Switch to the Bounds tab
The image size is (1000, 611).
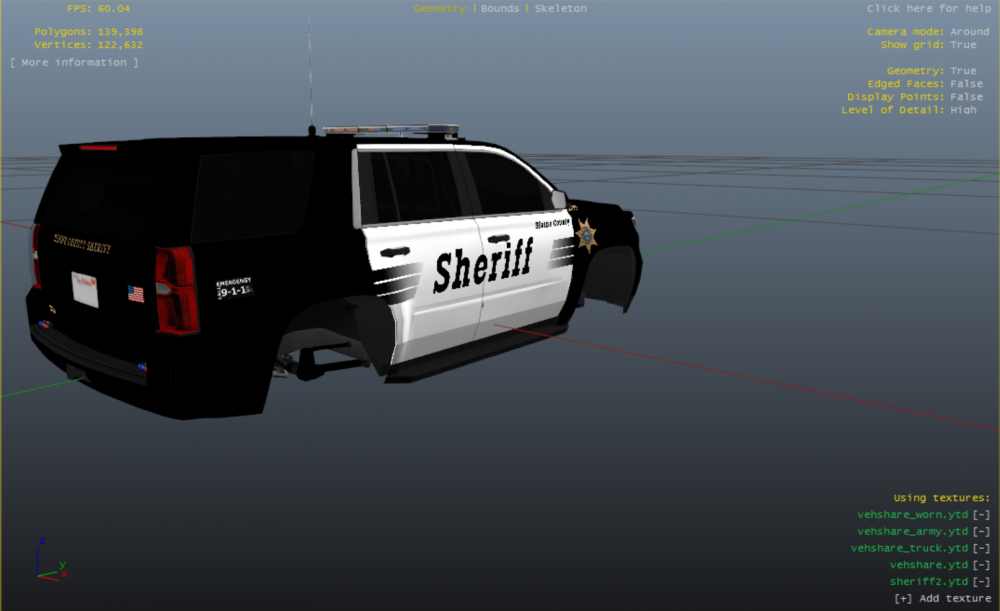click(x=499, y=8)
